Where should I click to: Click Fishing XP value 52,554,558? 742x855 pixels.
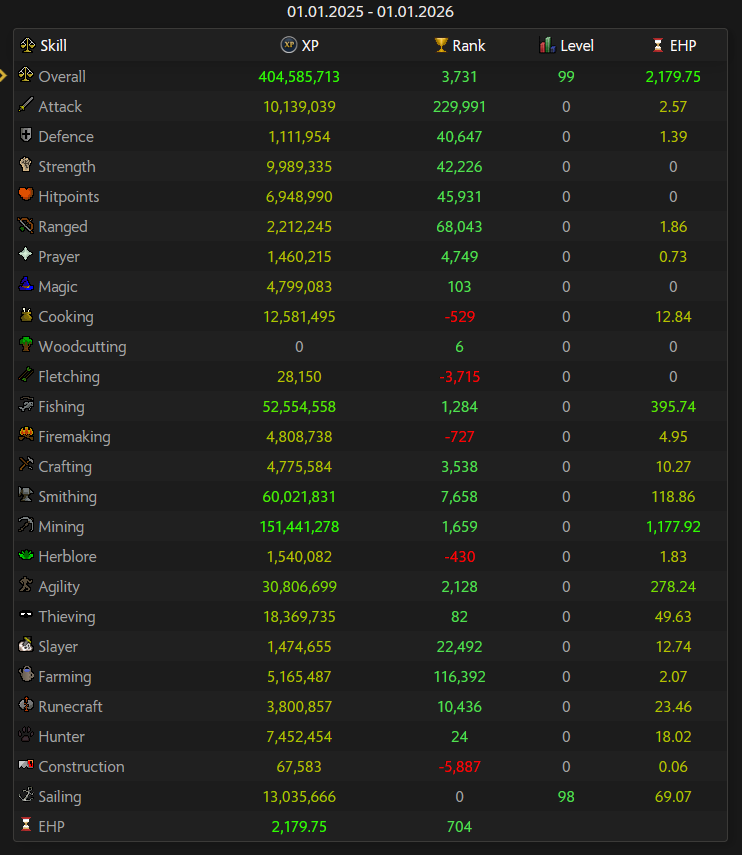(299, 407)
